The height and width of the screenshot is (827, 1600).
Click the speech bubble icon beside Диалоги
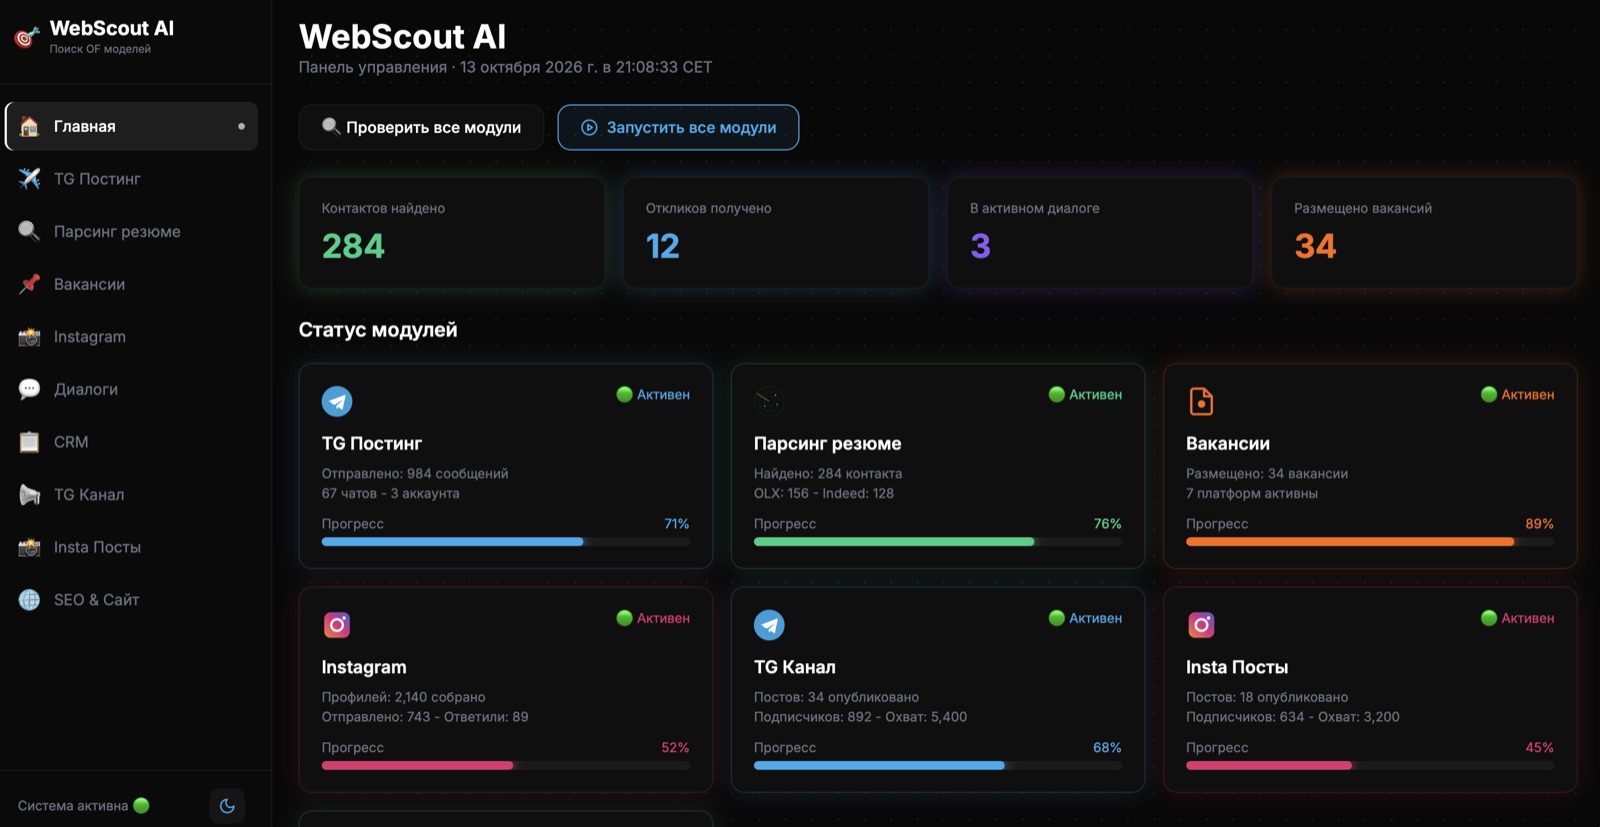pyautogui.click(x=30, y=389)
